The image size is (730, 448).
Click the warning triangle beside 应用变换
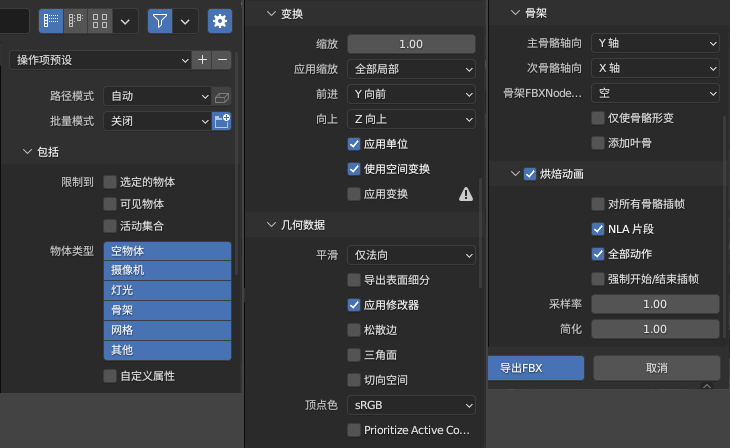click(x=466, y=194)
